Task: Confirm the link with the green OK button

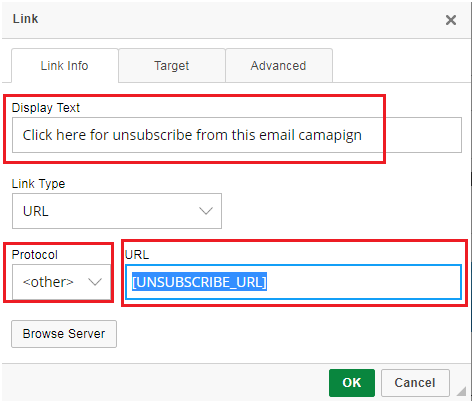Action: (x=352, y=383)
